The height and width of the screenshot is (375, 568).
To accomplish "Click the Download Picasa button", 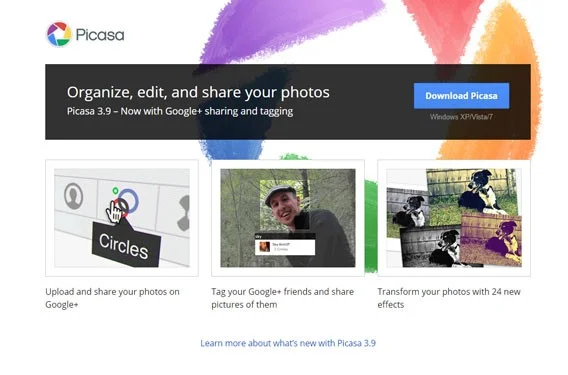I will point(461,96).
